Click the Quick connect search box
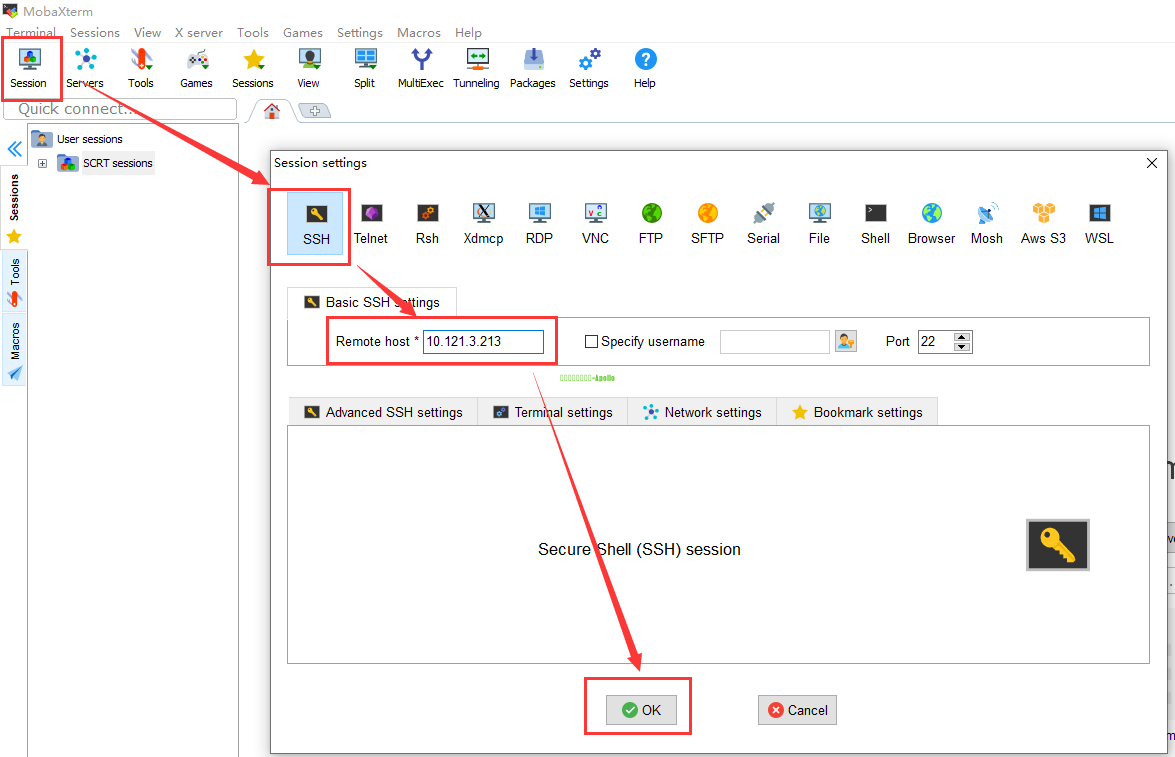1175x757 pixels. [x=120, y=109]
